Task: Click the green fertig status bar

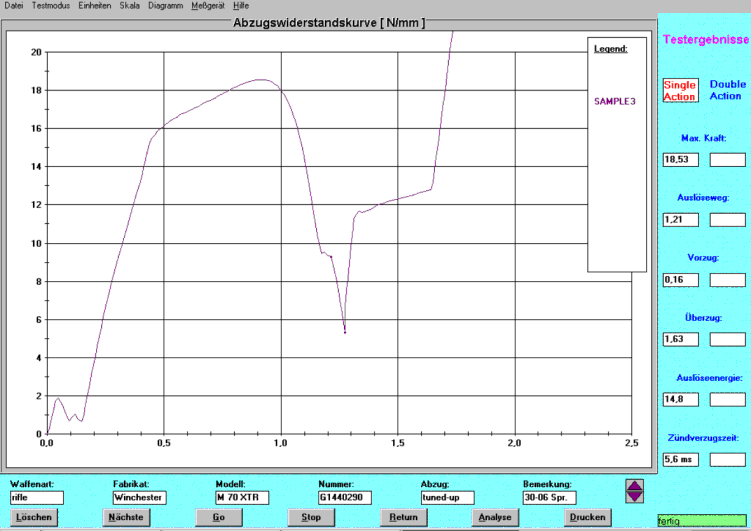Action: pos(701,521)
